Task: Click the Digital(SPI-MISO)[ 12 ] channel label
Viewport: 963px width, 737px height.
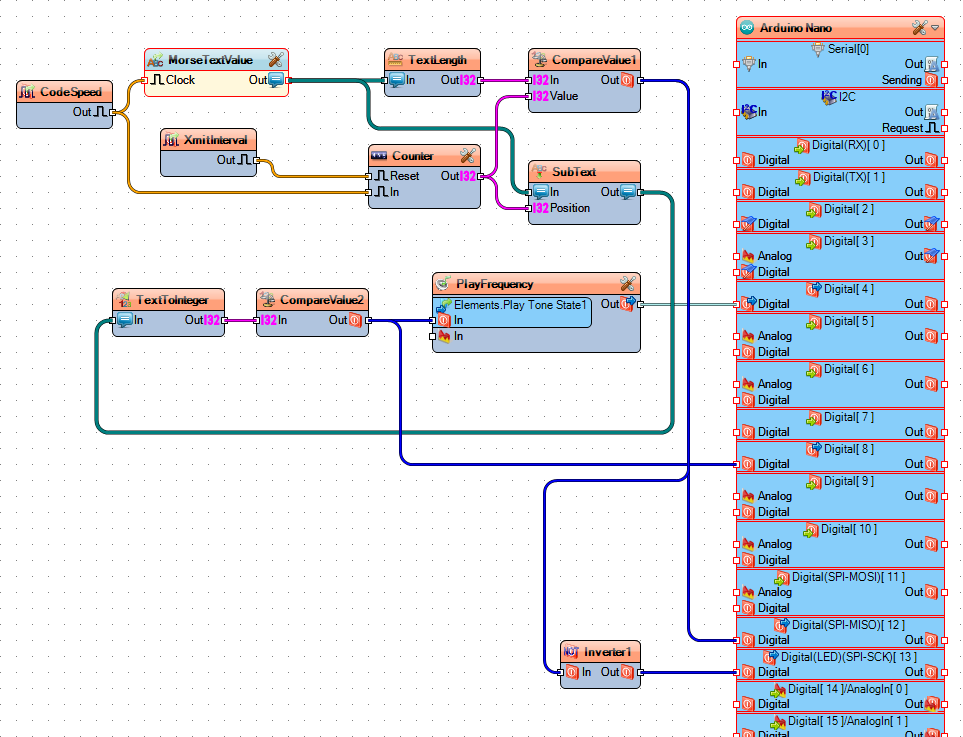Action: [848, 625]
